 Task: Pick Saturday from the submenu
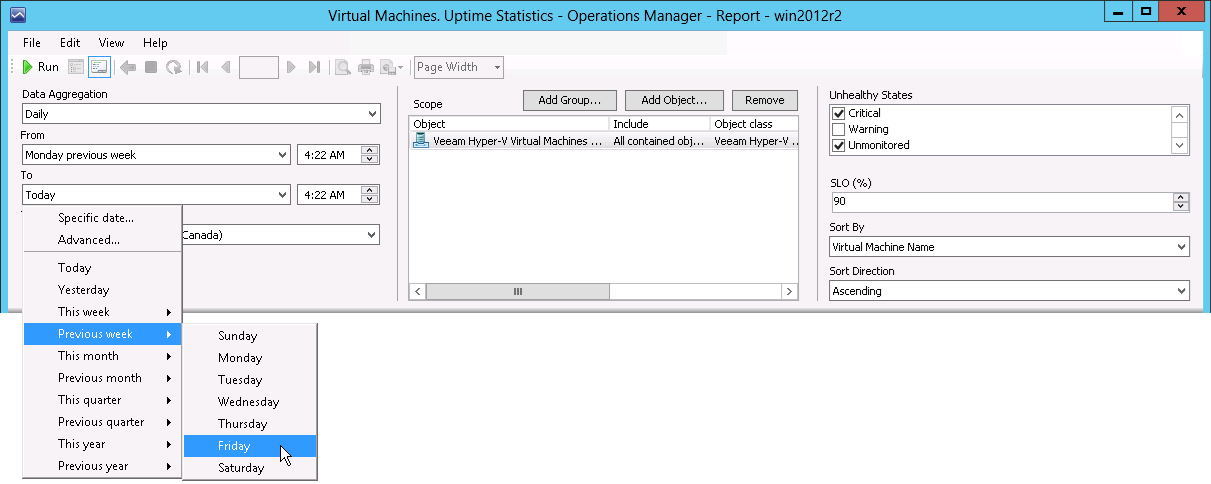(250, 468)
